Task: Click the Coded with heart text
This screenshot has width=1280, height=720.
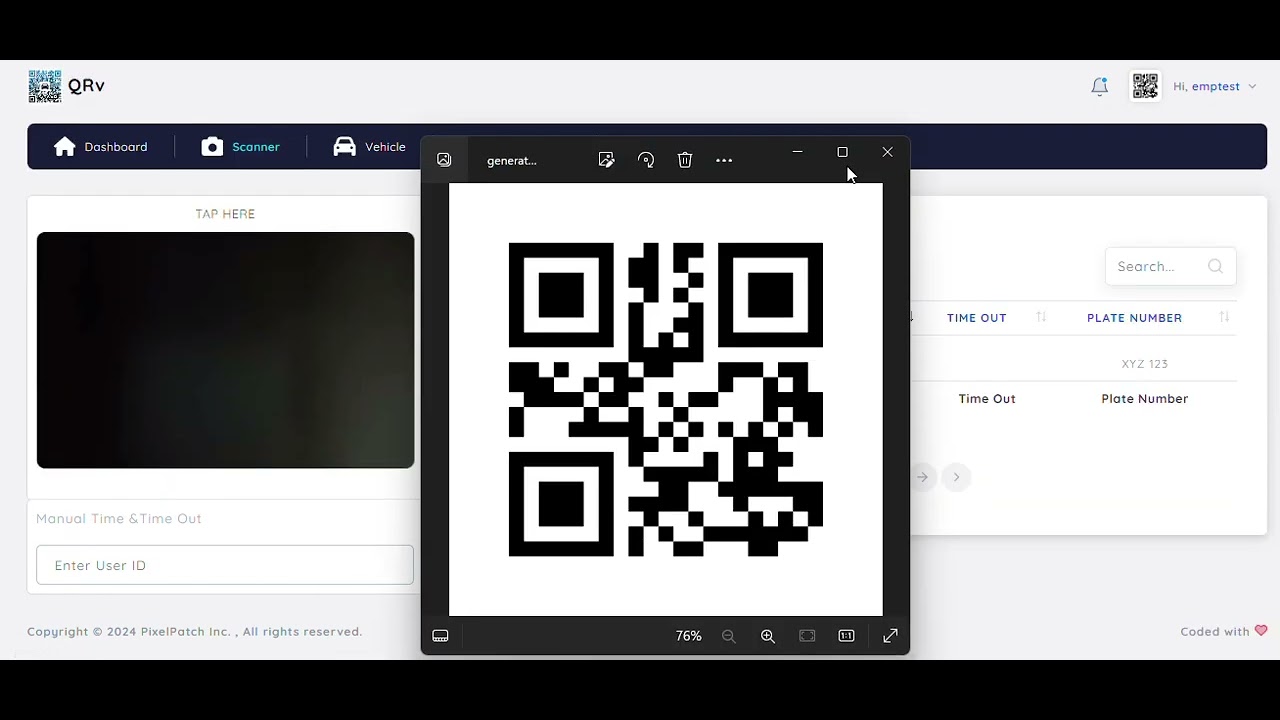Action: (x=1224, y=632)
